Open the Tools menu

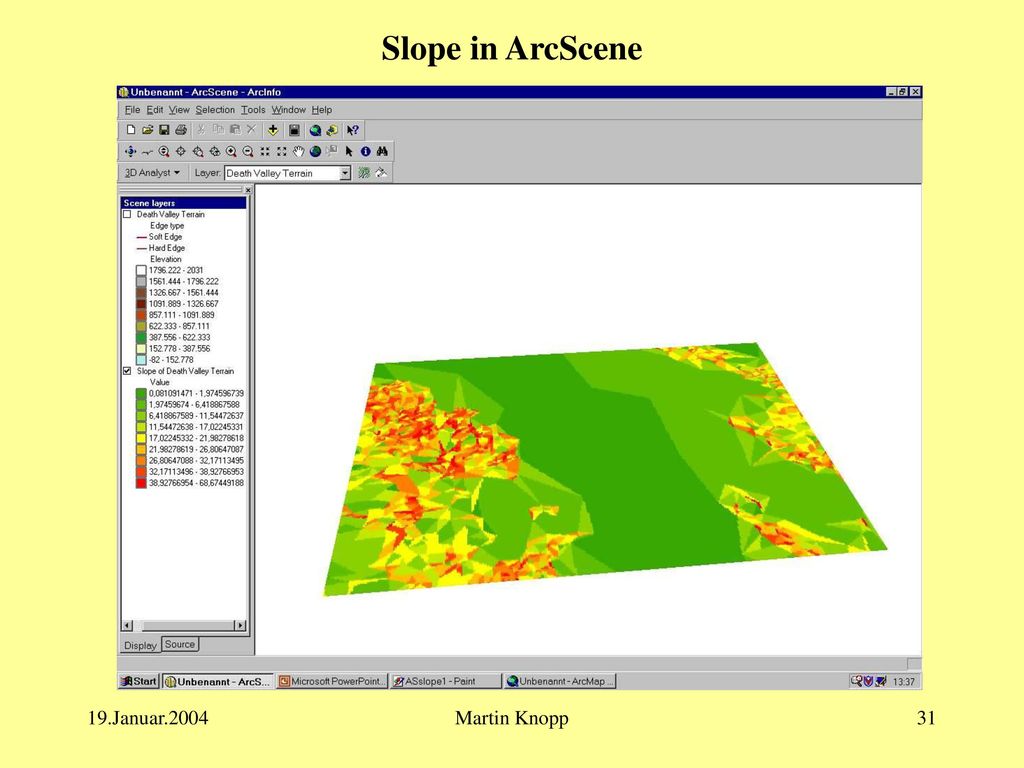(253, 110)
